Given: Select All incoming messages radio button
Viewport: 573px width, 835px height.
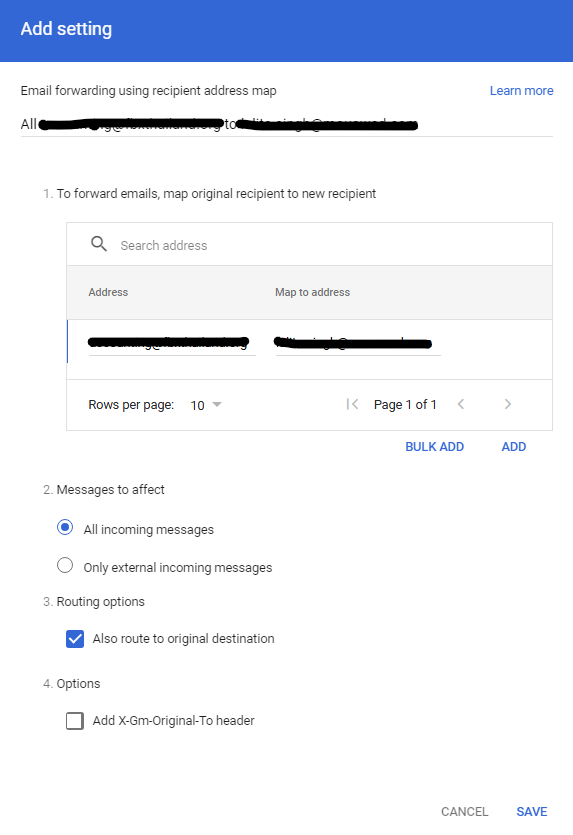Looking at the screenshot, I should (x=65, y=528).
